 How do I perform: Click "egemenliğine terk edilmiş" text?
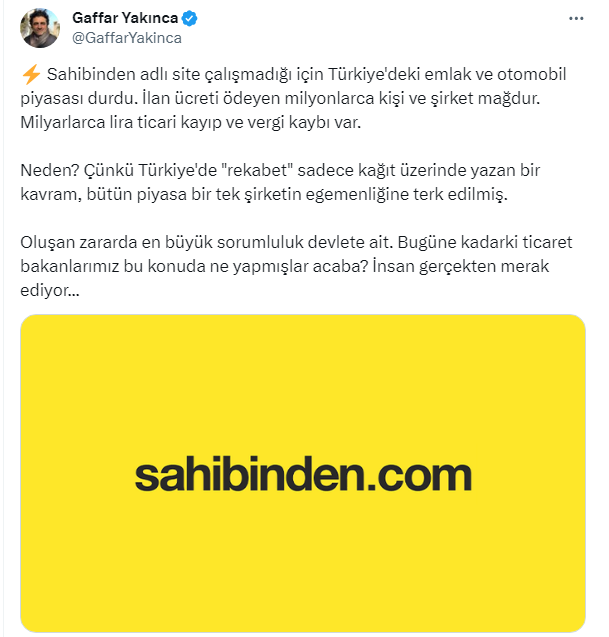click(407, 194)
